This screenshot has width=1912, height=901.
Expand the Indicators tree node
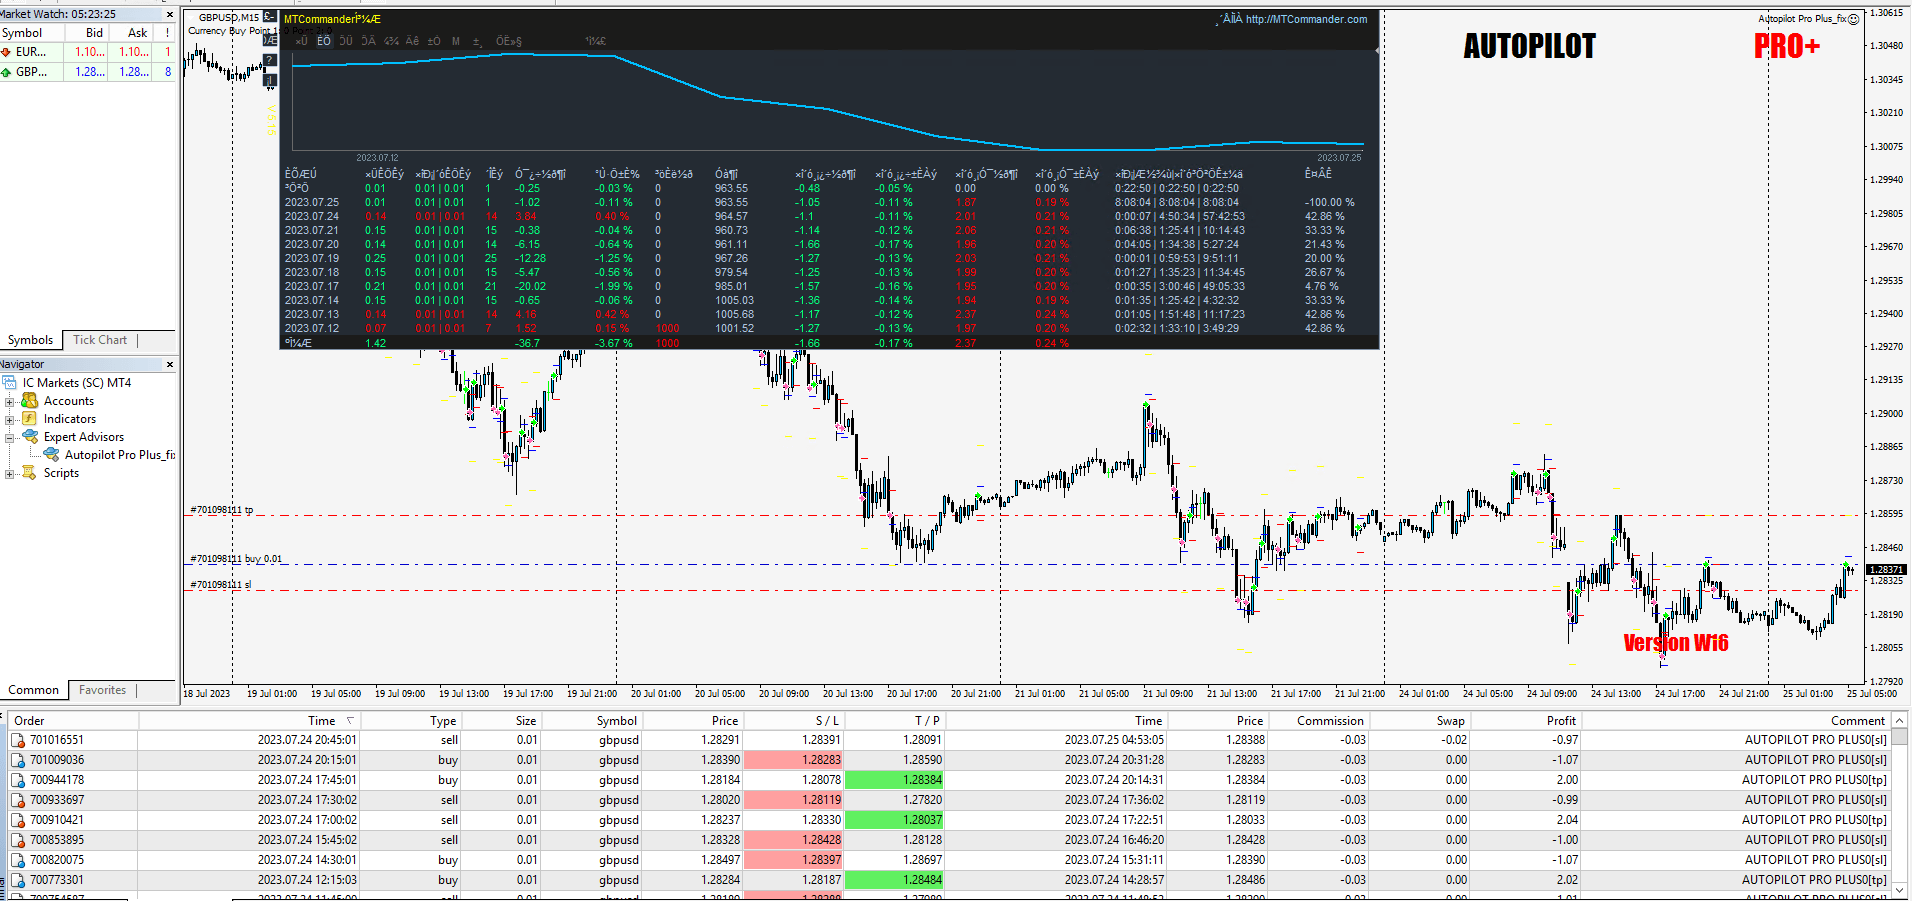pos(10,419)
